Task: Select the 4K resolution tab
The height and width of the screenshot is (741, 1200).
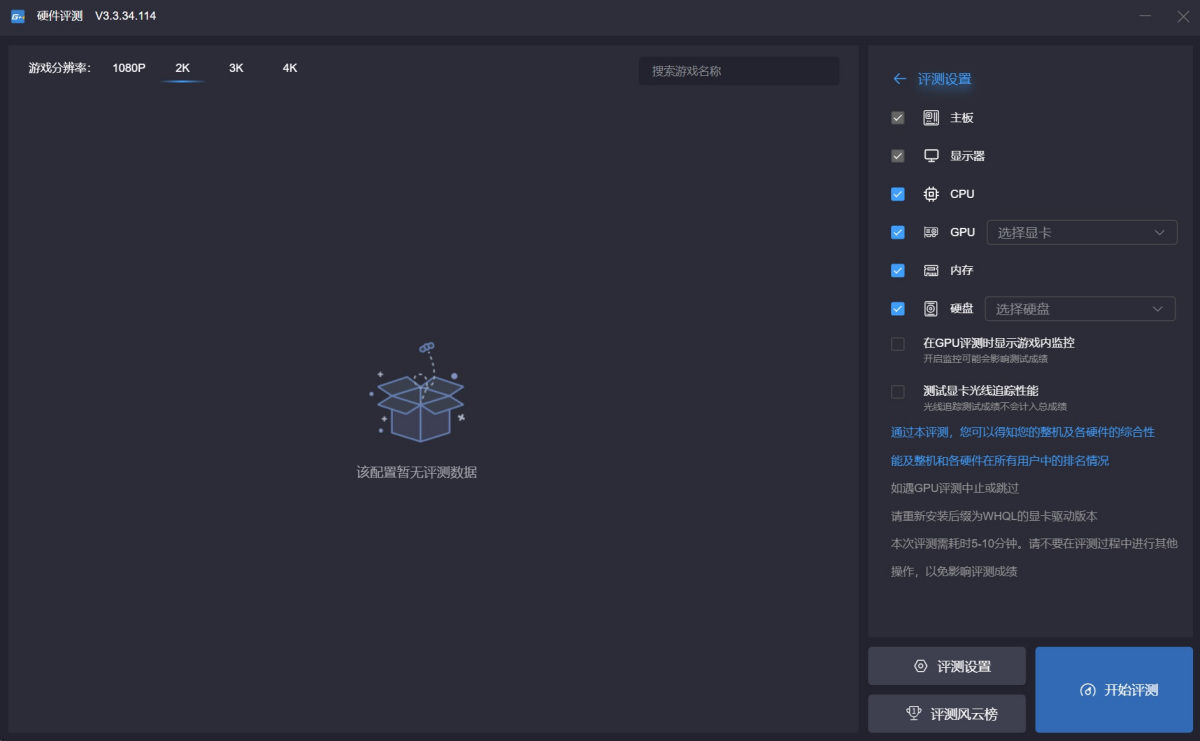Action: point(290,68)
